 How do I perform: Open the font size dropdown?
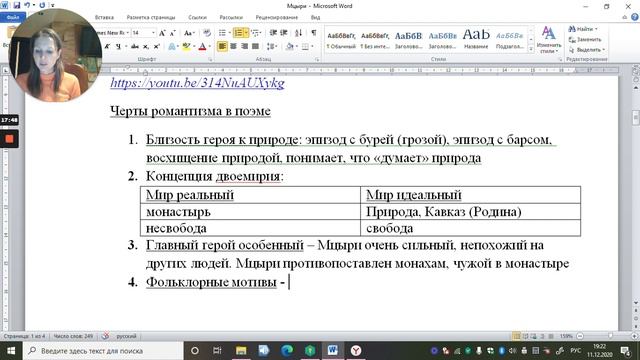(153, 33)
